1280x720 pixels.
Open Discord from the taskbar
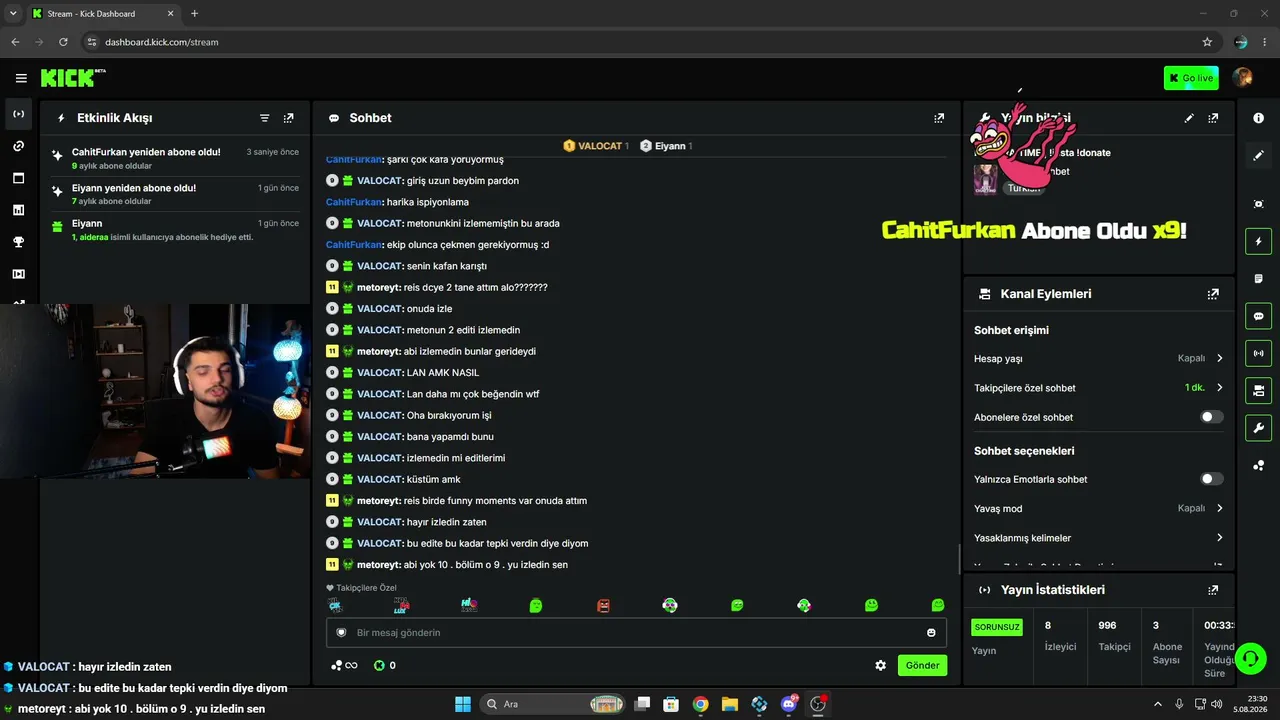(x=789, y=704)
